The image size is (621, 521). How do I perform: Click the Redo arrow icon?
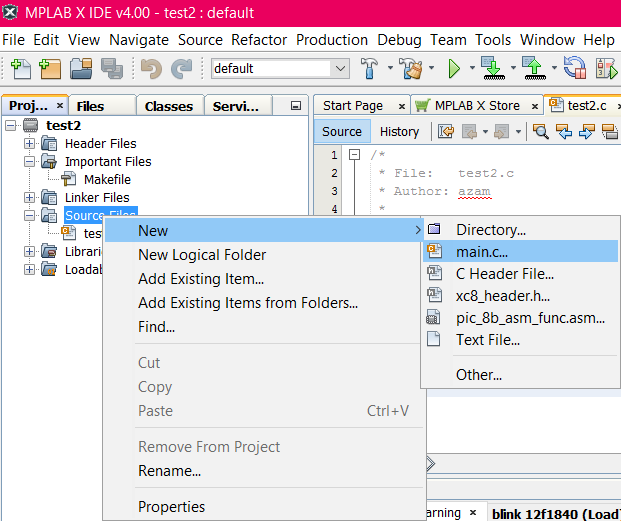(x=181, y=68)
